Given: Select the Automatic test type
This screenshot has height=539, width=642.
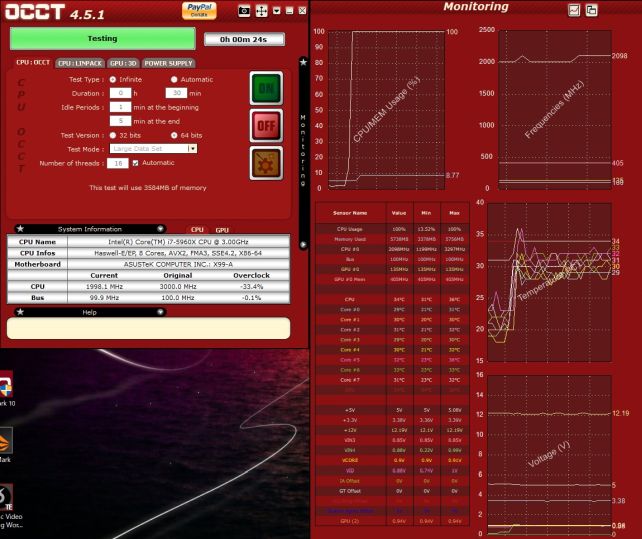Looking at the screenshot, I should 174,79.
